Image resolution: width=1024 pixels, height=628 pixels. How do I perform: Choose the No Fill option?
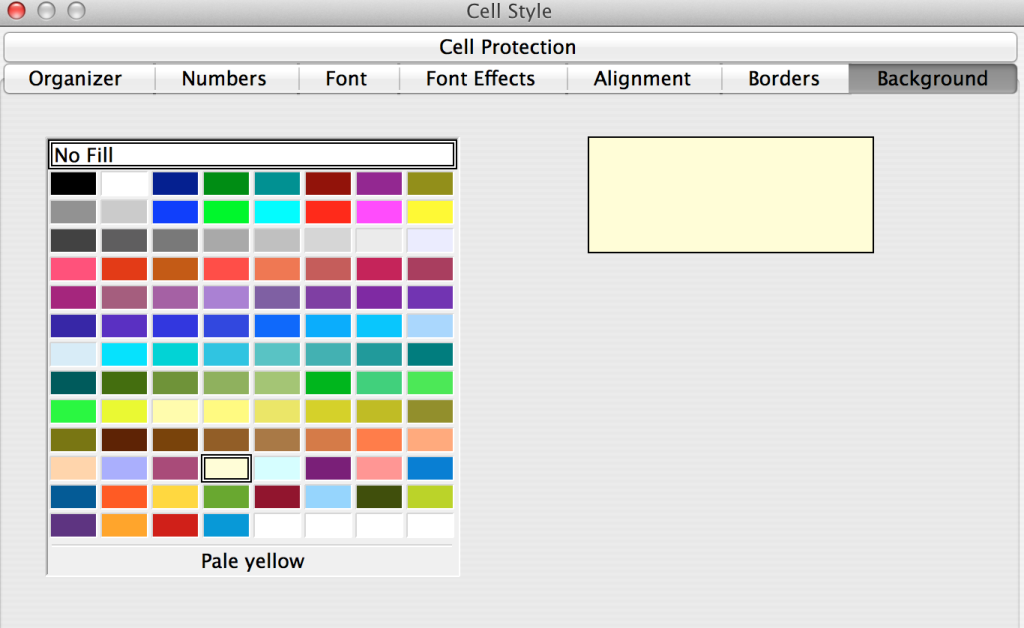tap(252, 155)
